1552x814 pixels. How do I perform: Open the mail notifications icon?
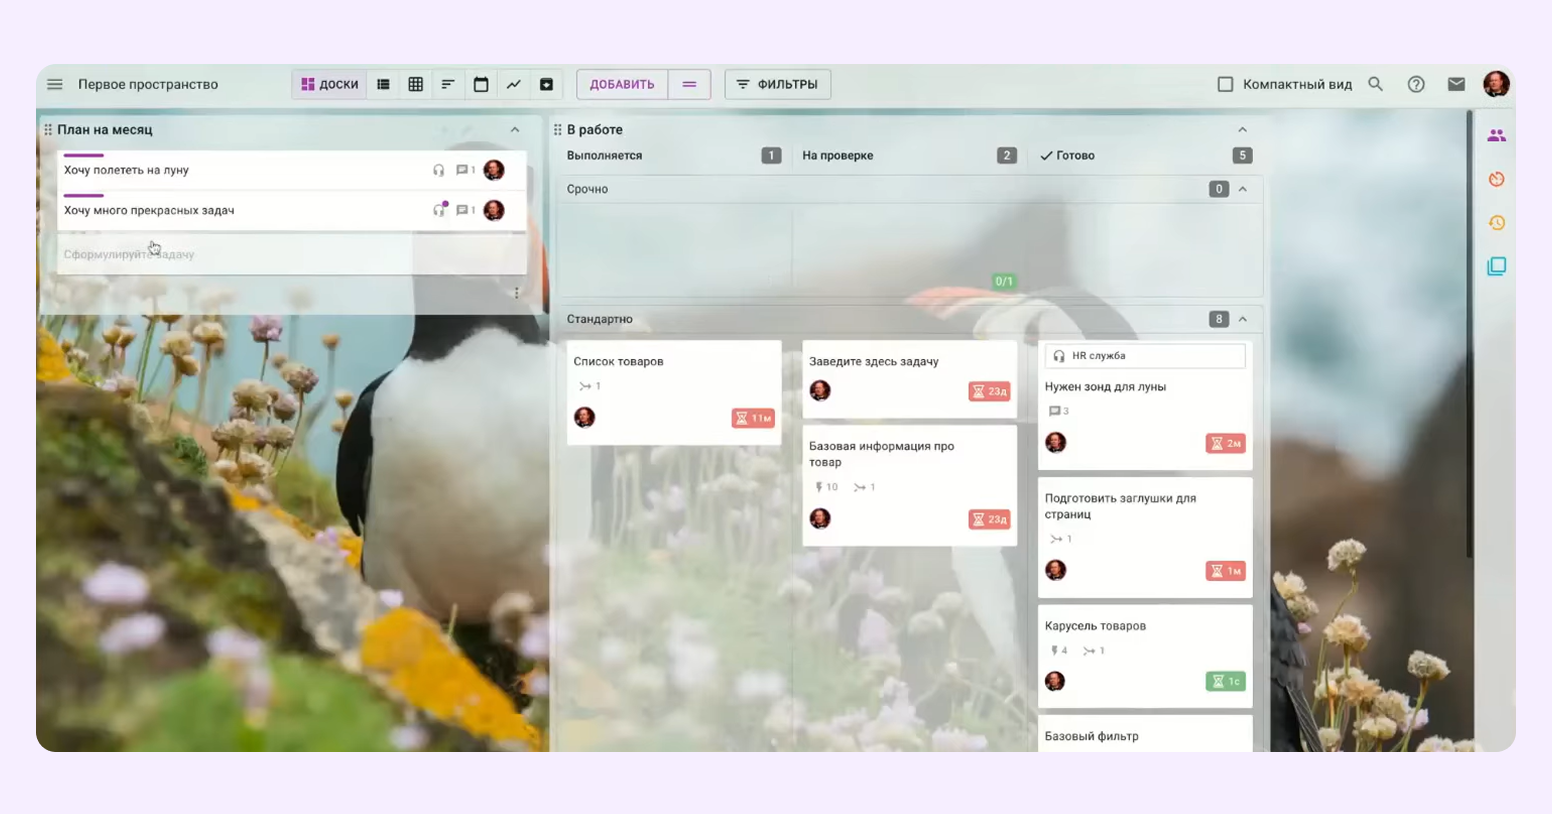tap(1456, 84)
